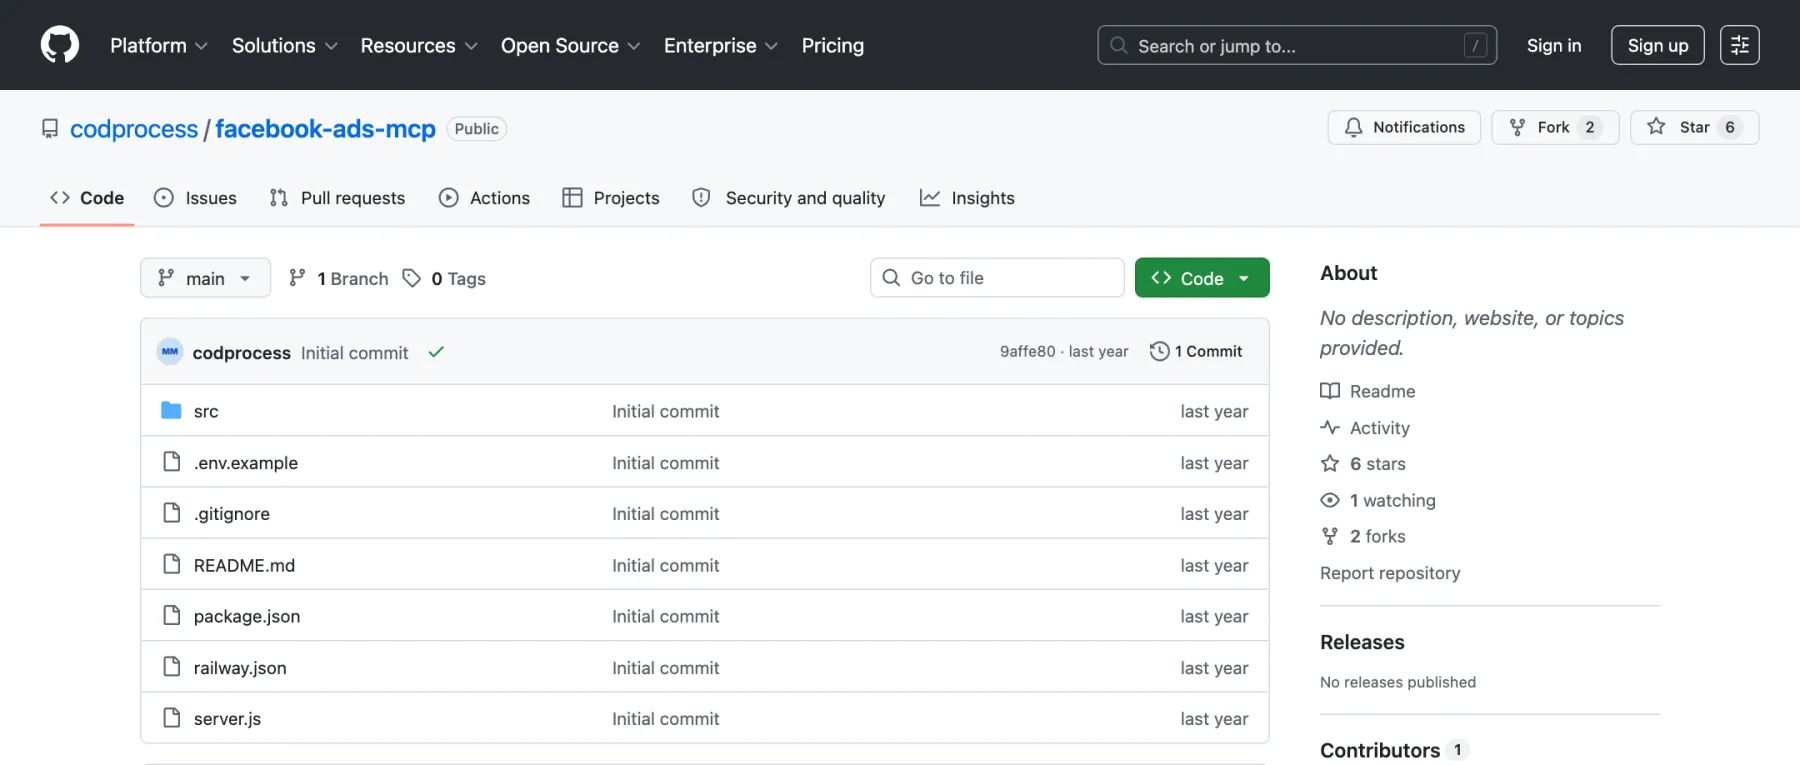Viewport: 1800px width, 765px height.
Task: Jump to the Readme link in About
Action: point(1368,391)
